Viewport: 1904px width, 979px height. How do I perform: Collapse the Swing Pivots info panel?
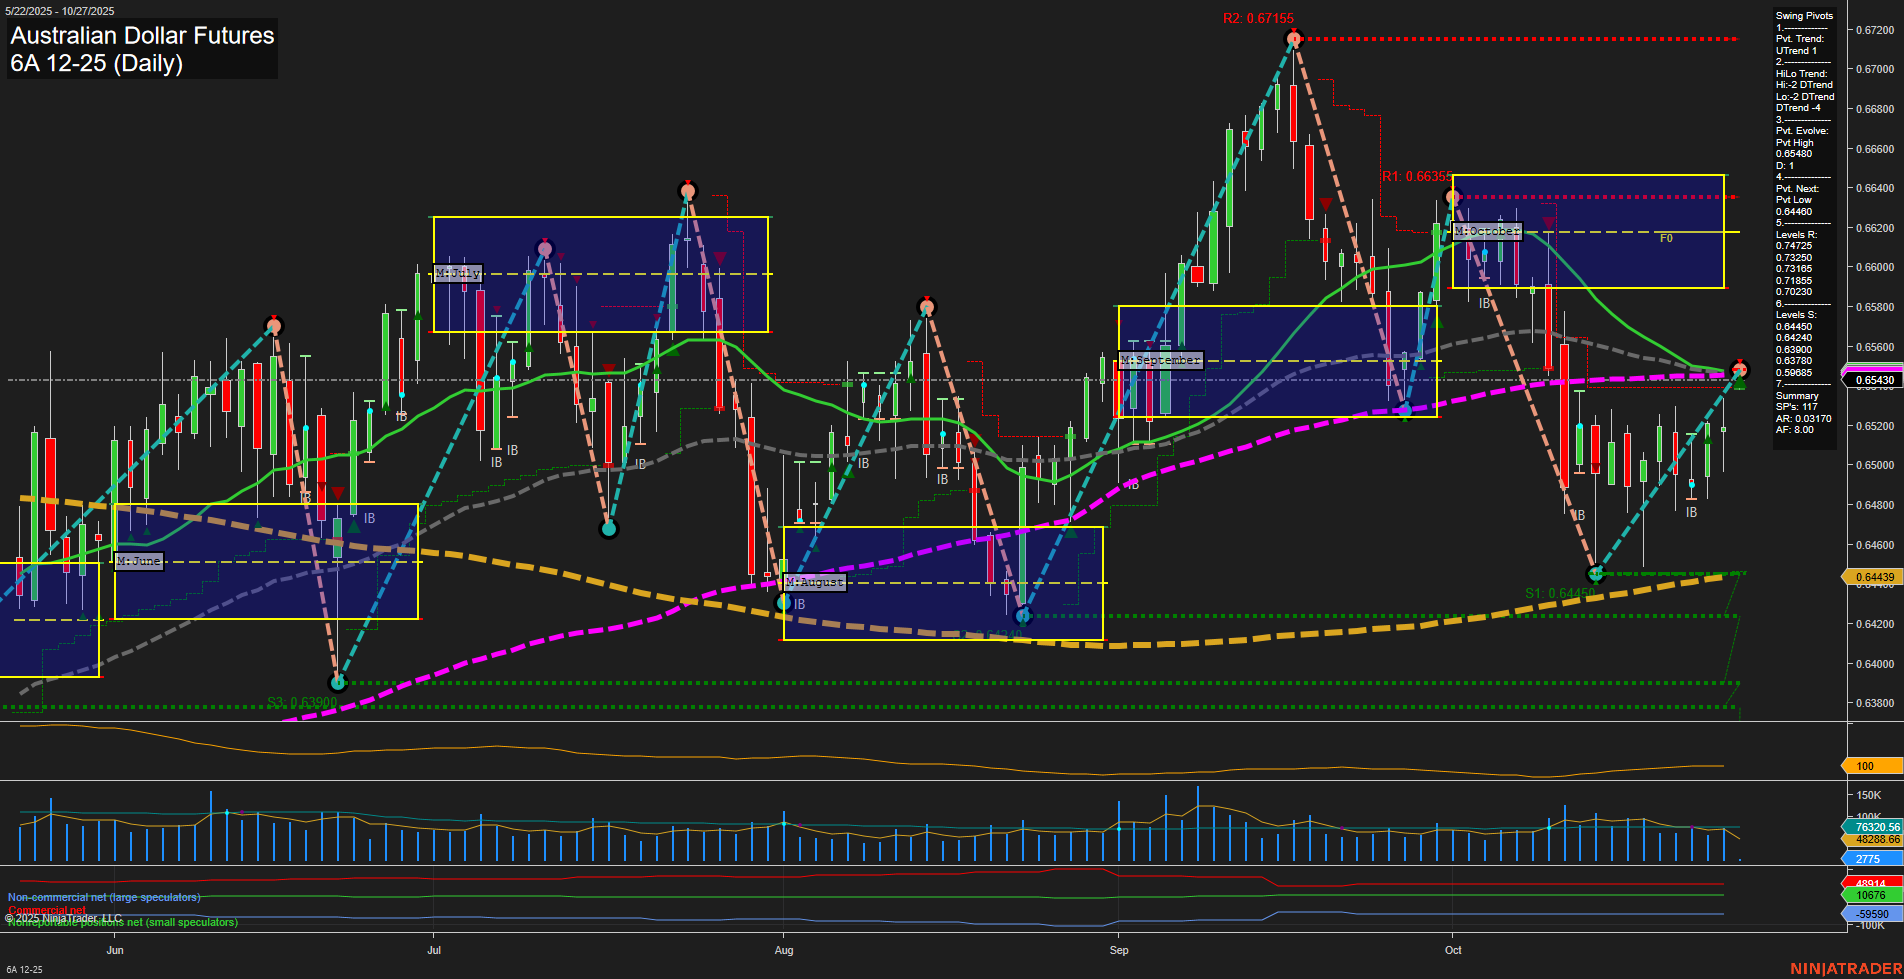click(x=1803, y=16)
